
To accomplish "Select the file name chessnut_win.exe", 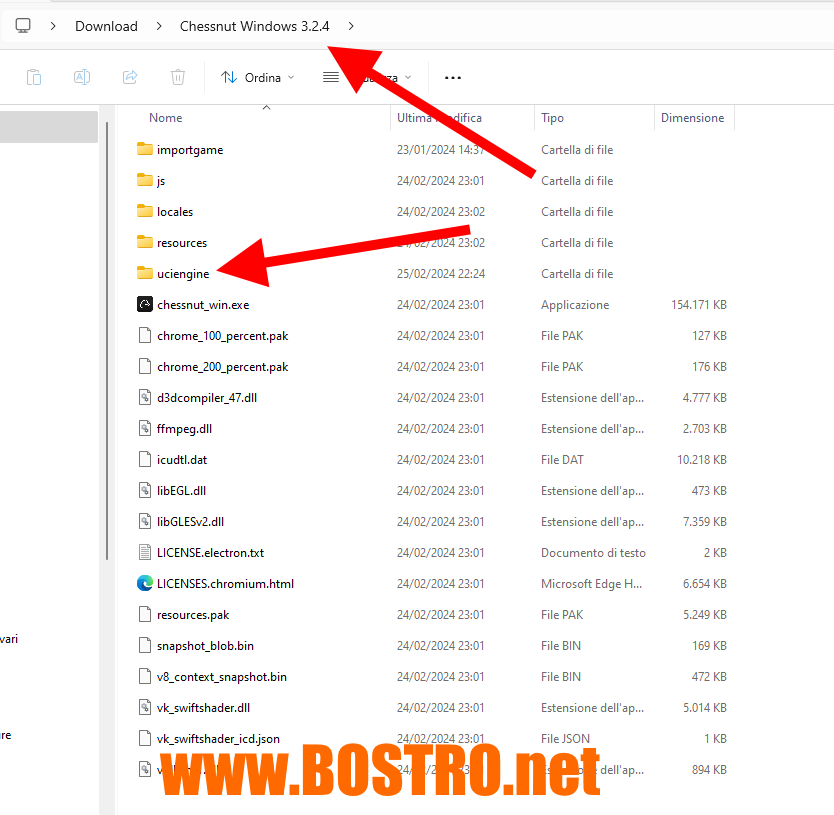I will pos(203,305).
